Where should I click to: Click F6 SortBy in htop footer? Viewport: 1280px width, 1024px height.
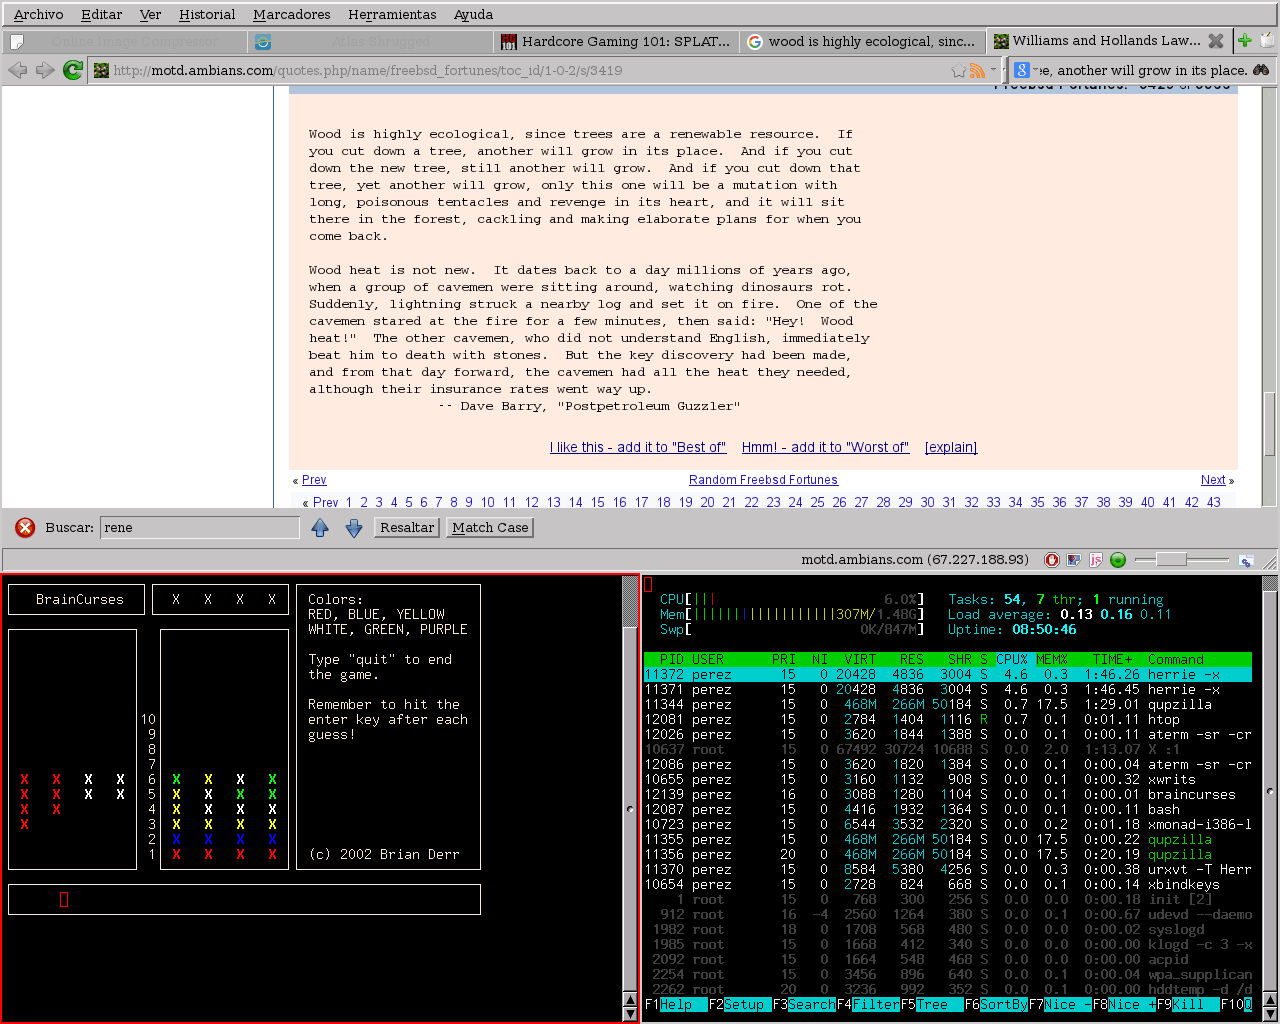996,1005
